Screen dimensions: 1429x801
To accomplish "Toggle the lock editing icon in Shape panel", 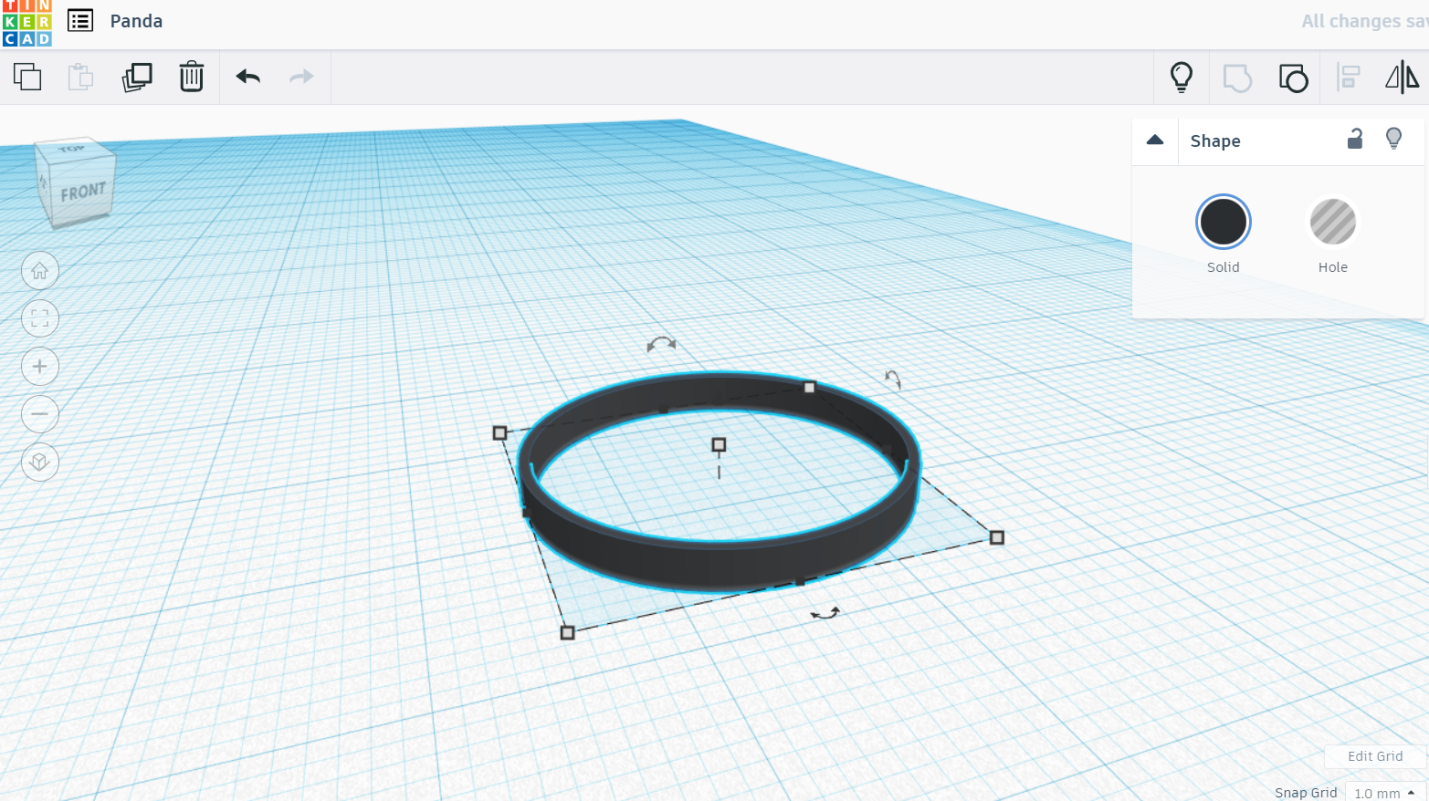I will pyautogui.click(x=1355, y=139).
